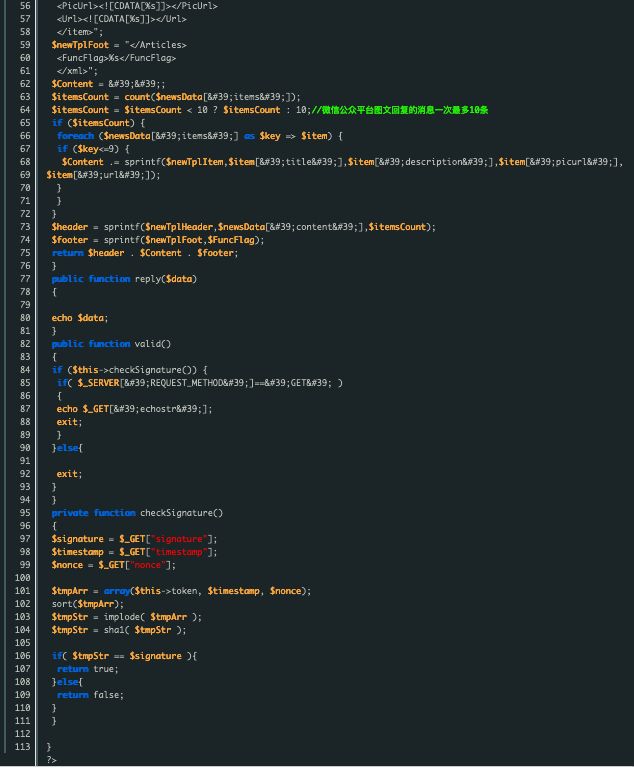
Task: Click the '}else{' on line 108
Action: (67, 682)
